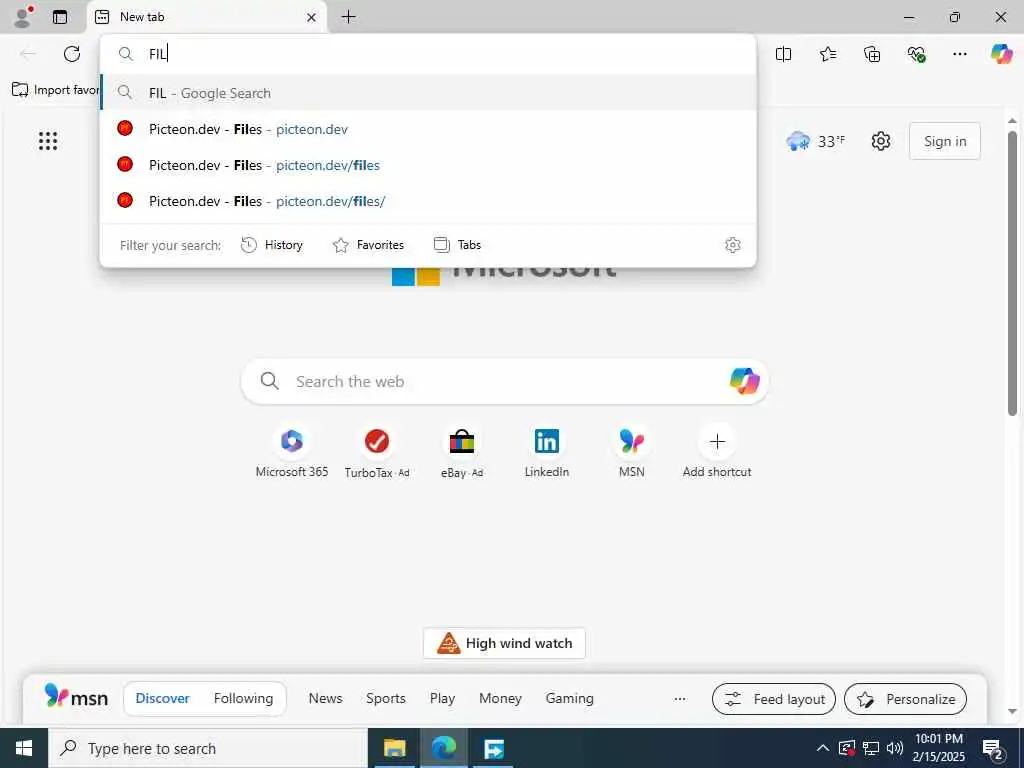Open the LinkedIn shortcut
Image resolution: width=1024 pixels, height=768 pixels.
click(547, 452)
